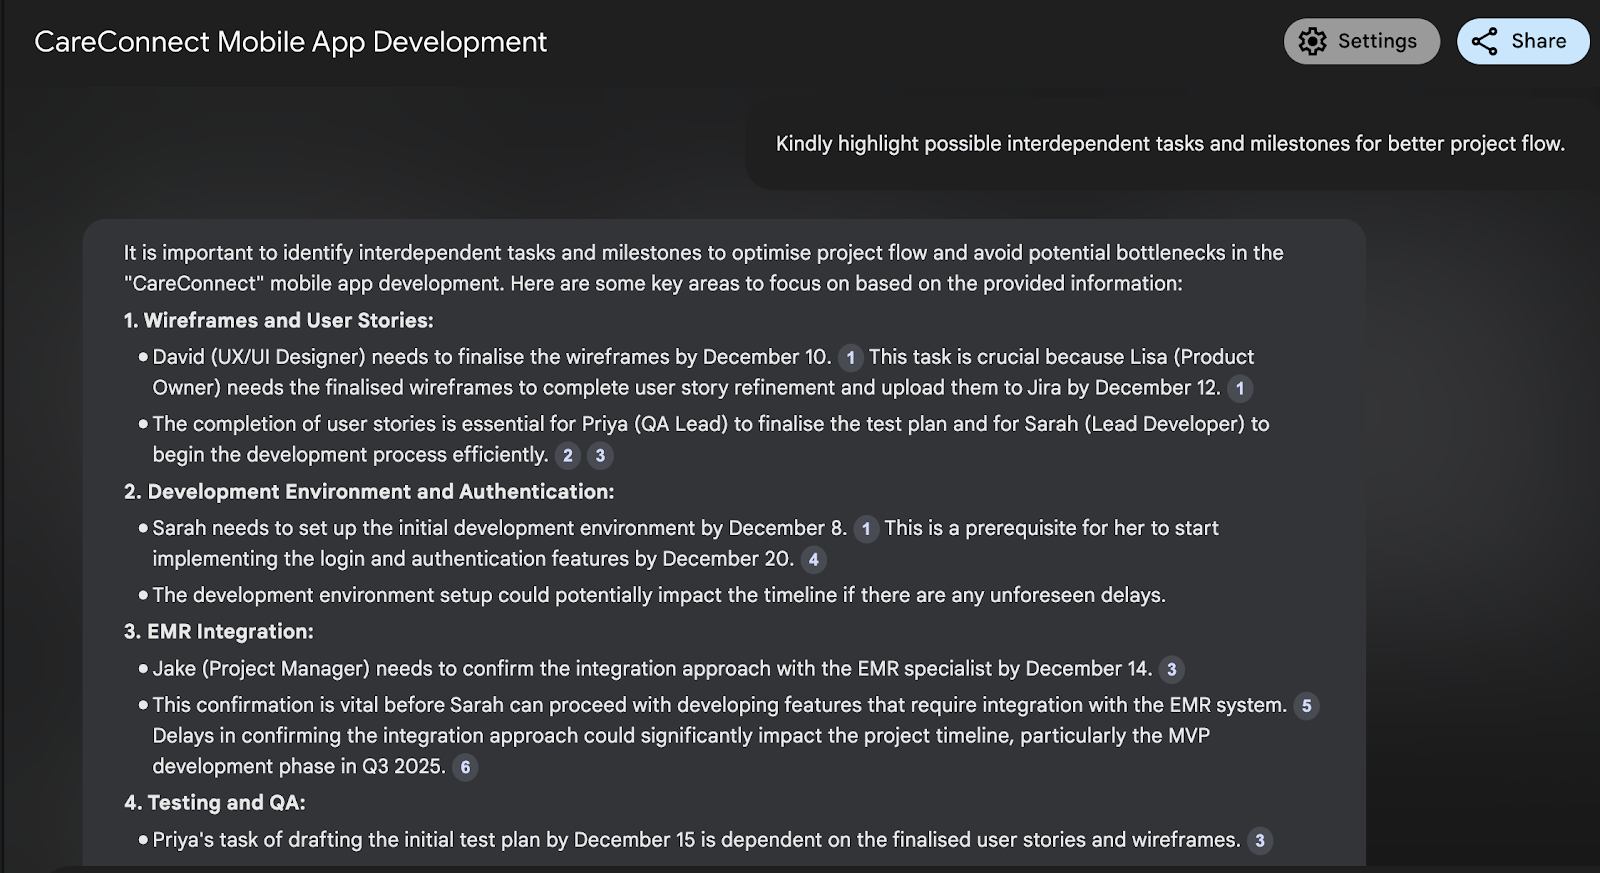Click the Settings gear icon
1600x873 pixels.
[x=1312, y=41]
